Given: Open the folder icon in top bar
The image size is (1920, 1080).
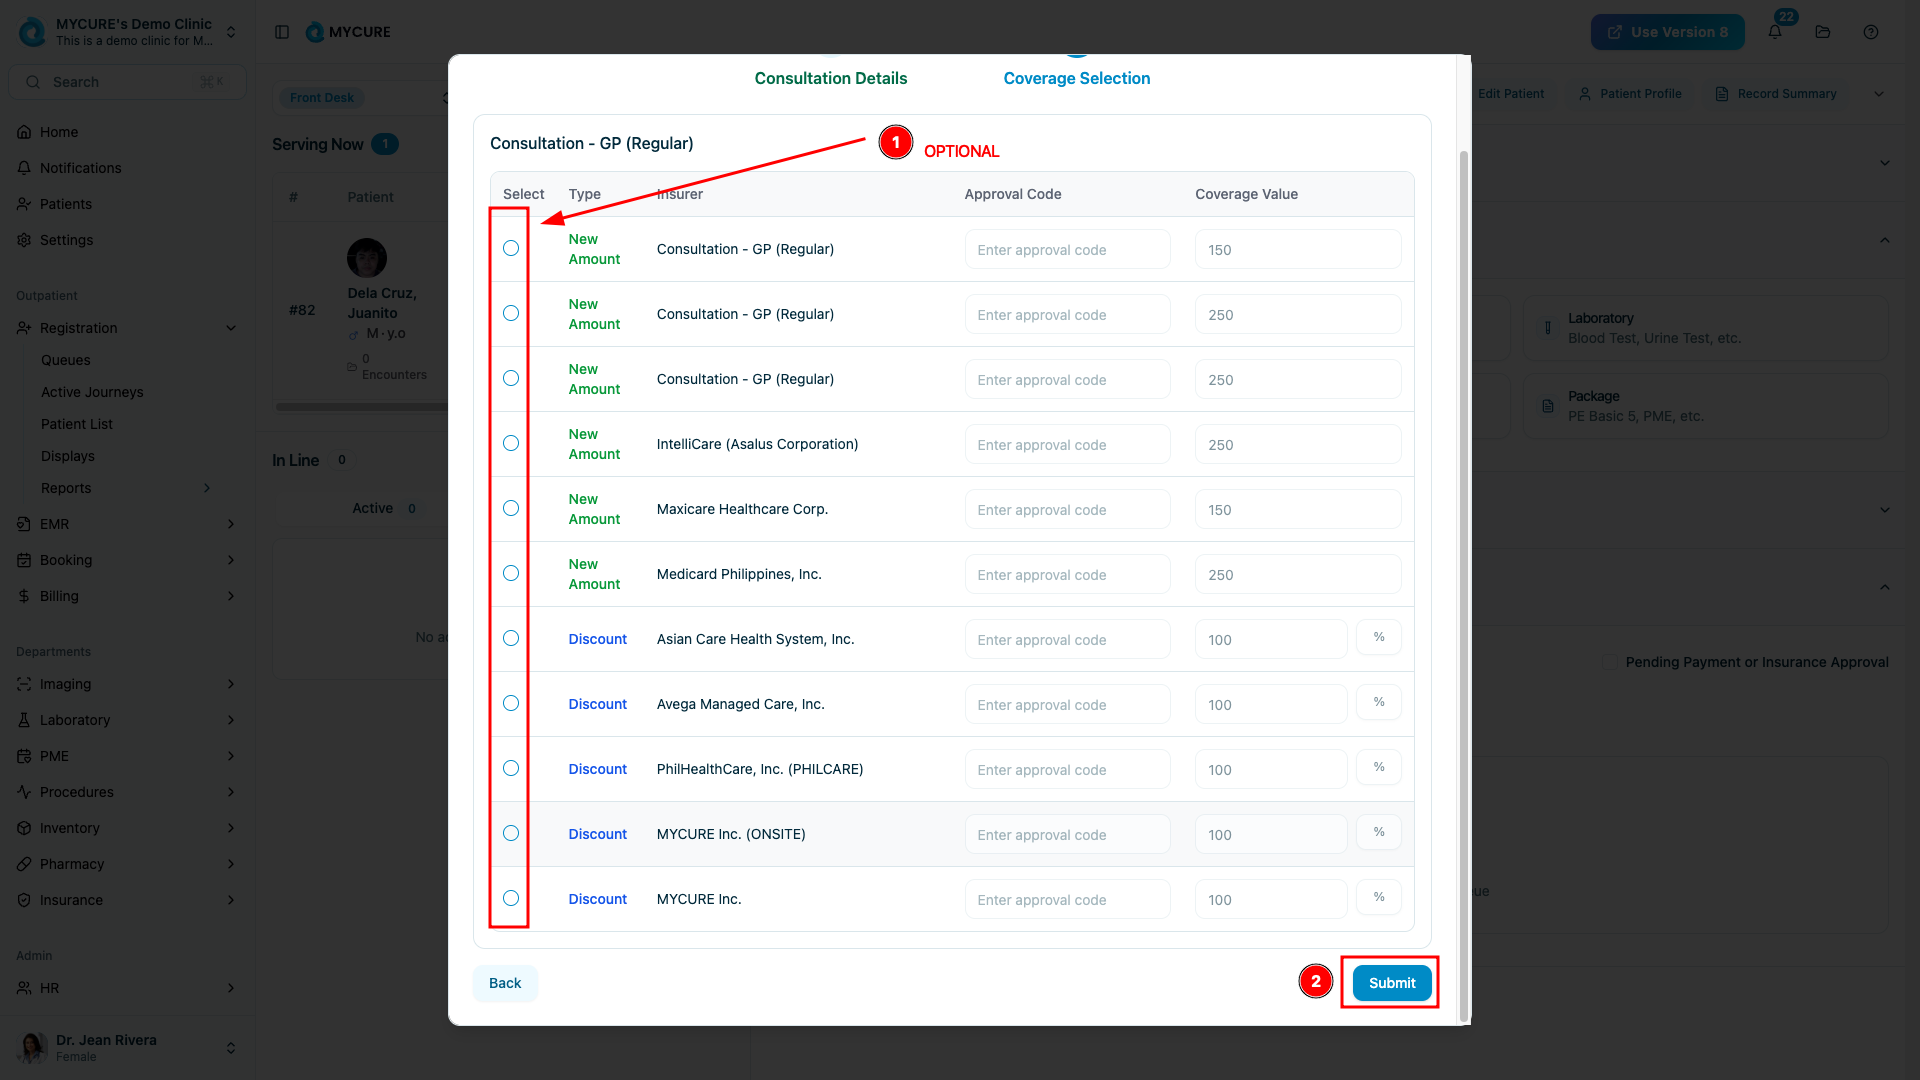Looking at the screenshot, I should 1823,32.
